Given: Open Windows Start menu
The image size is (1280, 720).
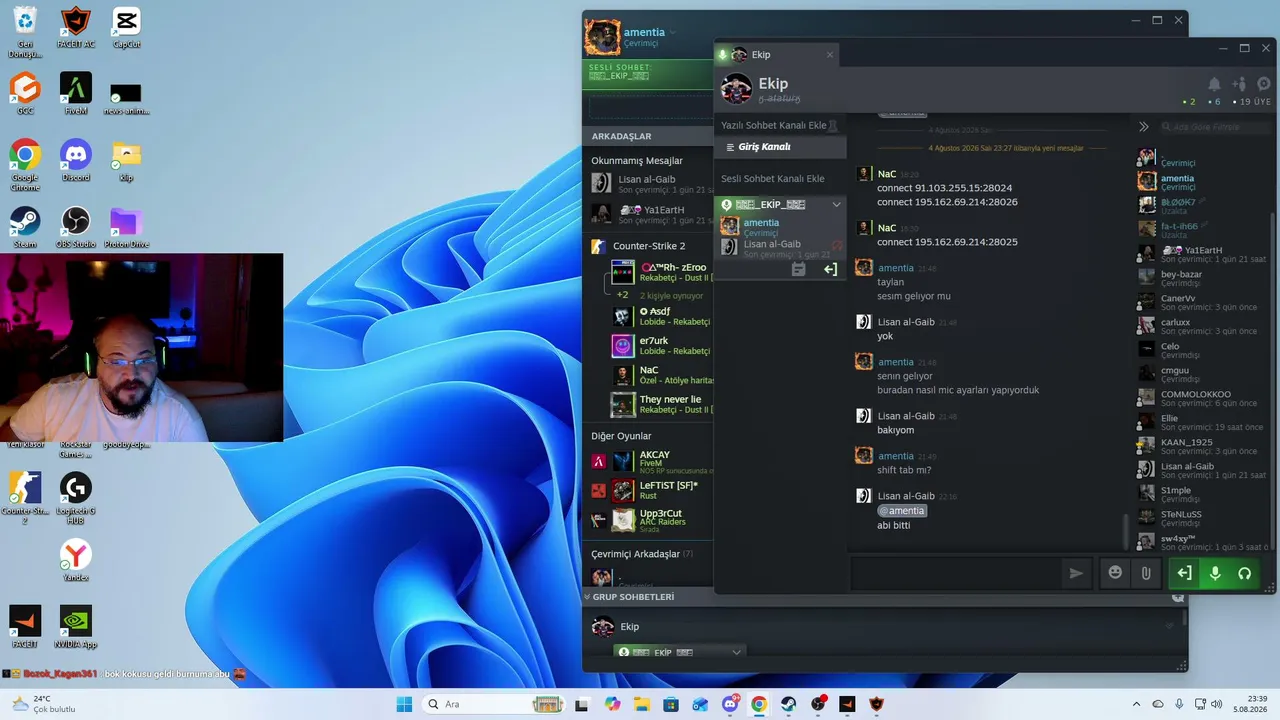Looking at the screenshot, I should point(405,704).
